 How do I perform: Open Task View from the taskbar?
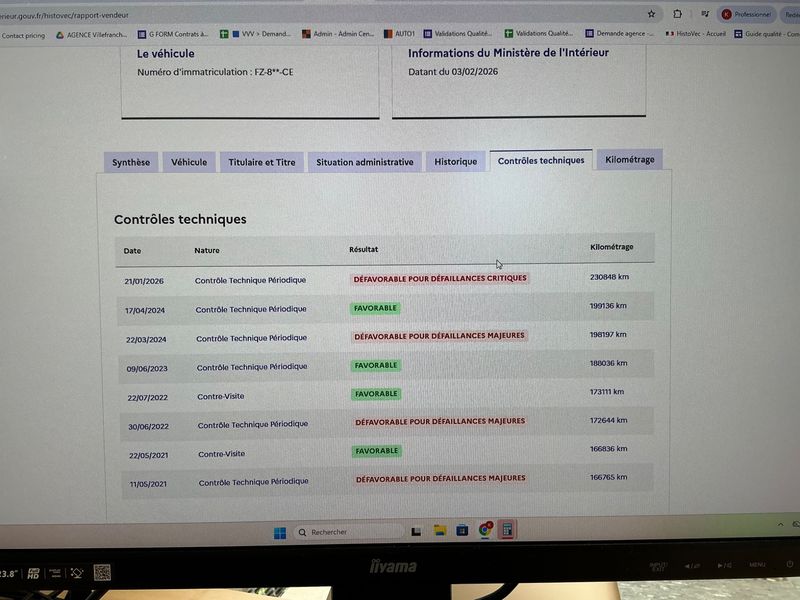pyautogui.click(x=416, y=531)
